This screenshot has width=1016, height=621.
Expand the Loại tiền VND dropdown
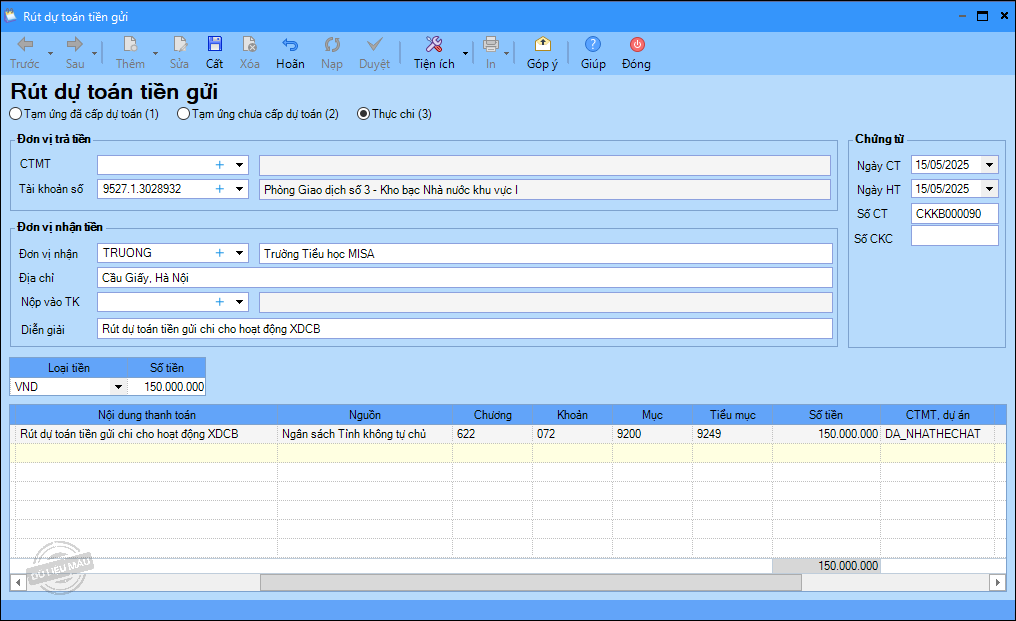pyautogui.click(x=118, y=387)
